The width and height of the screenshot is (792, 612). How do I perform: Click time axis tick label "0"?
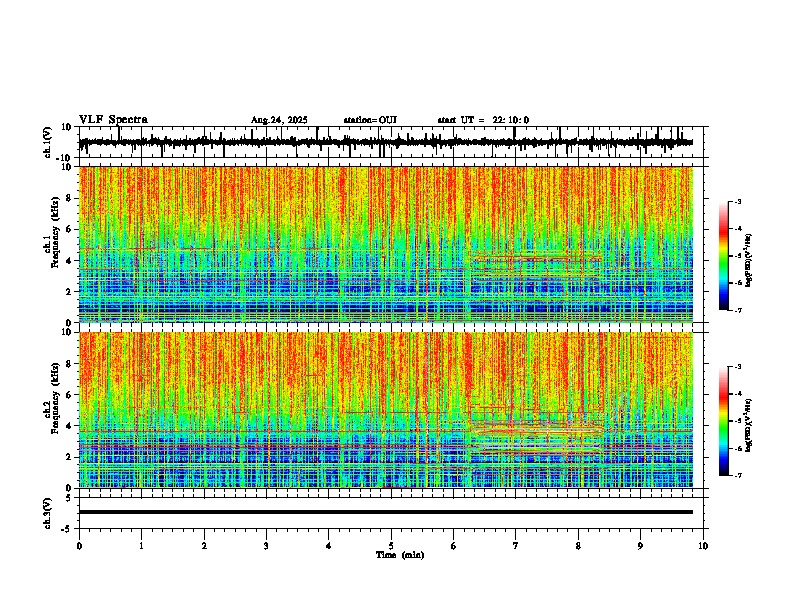[x=79, y=546]
